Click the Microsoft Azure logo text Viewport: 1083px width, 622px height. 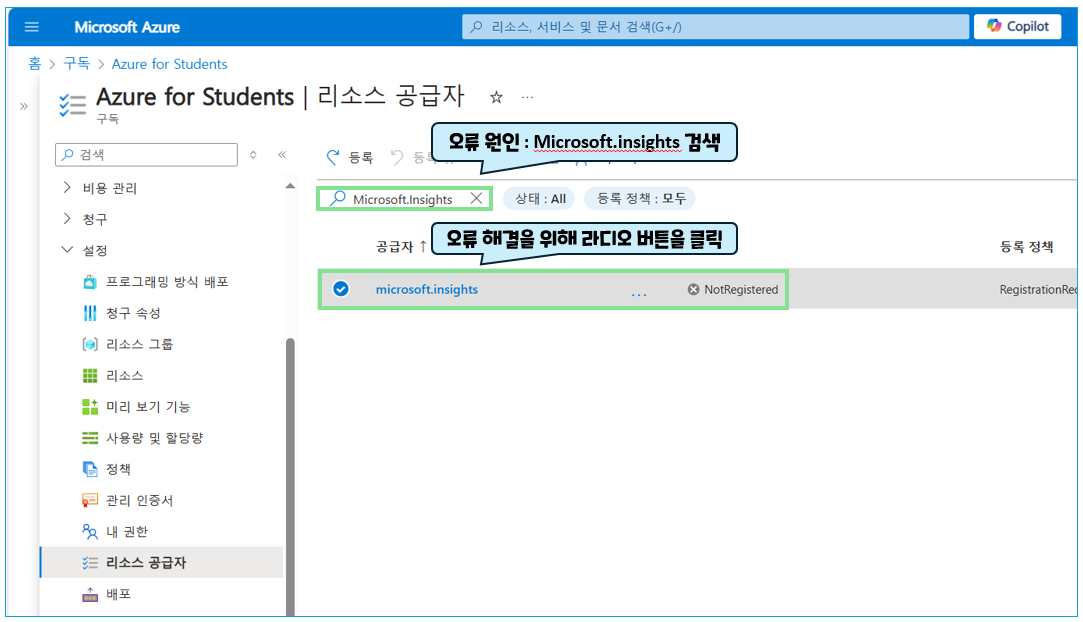click(127, 27)
